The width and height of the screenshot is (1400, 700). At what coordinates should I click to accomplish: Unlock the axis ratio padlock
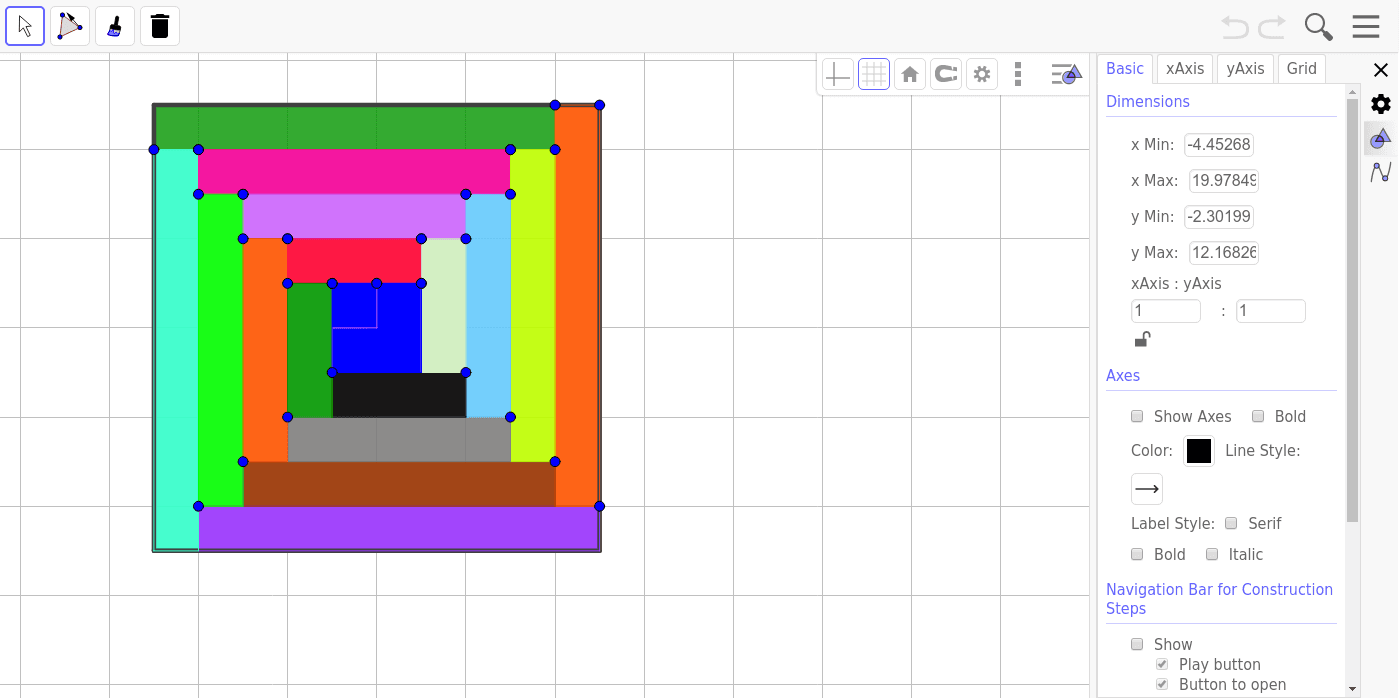[x=1143, y=339]
